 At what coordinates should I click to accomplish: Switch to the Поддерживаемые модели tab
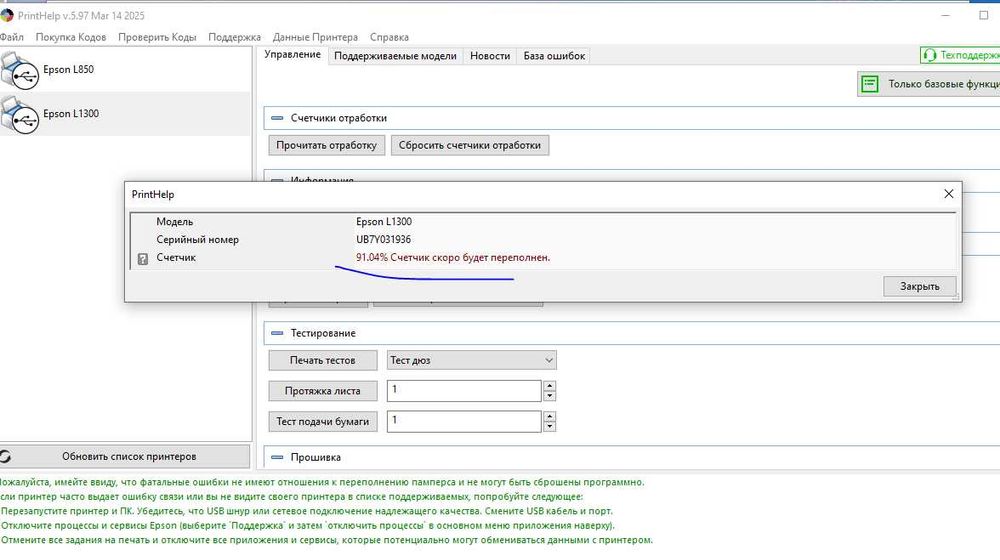(395, 56)
